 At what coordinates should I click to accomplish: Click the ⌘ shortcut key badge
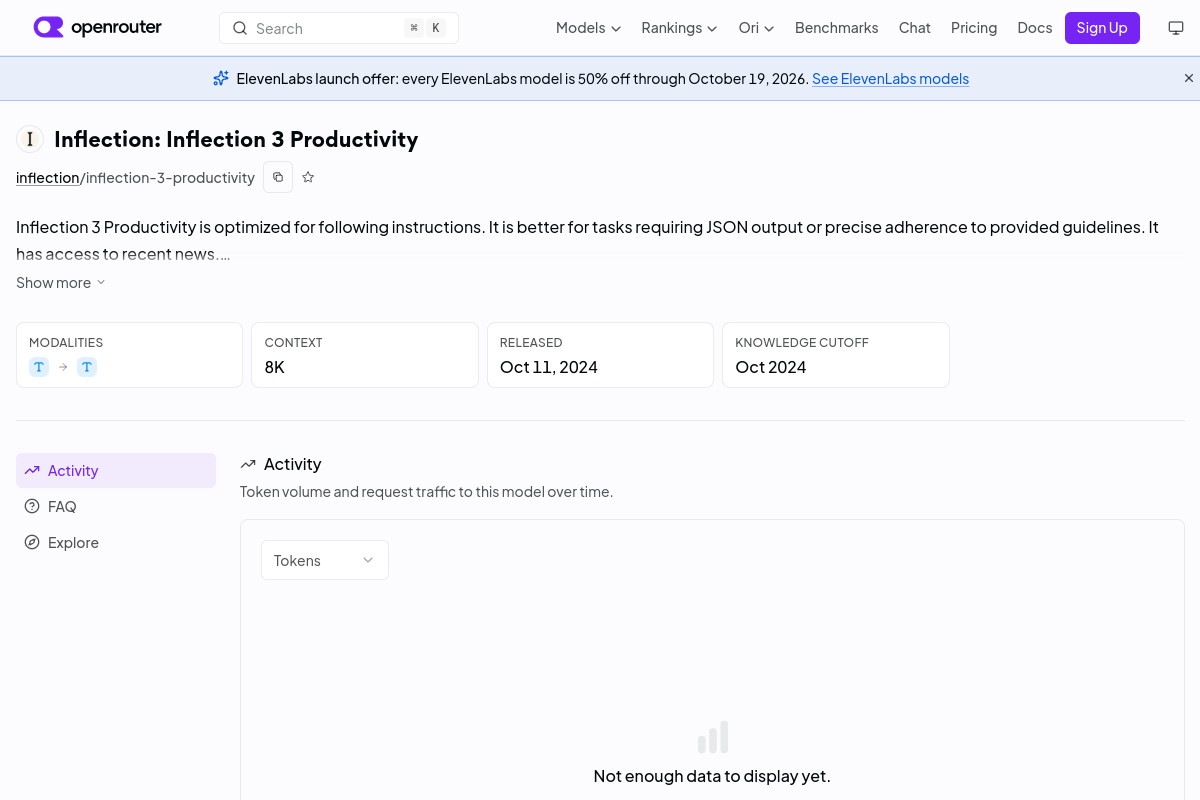pos(414,28)
